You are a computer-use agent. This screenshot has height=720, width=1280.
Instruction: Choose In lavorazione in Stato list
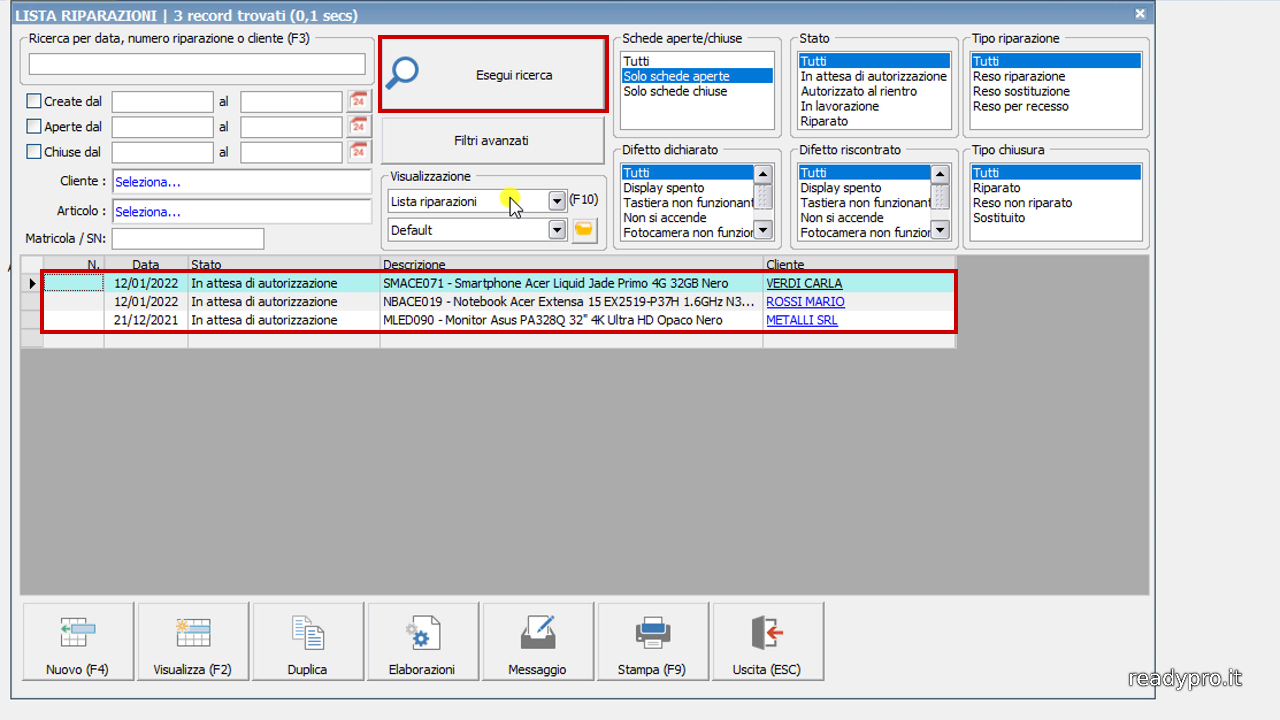click(x=839, y=106)
